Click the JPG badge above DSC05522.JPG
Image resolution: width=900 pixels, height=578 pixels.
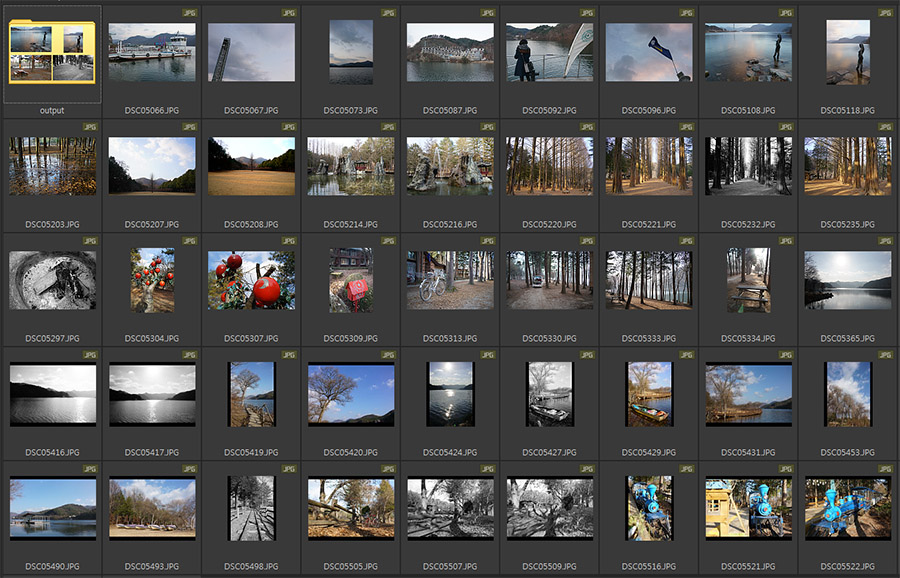click(x=886, y=468)
